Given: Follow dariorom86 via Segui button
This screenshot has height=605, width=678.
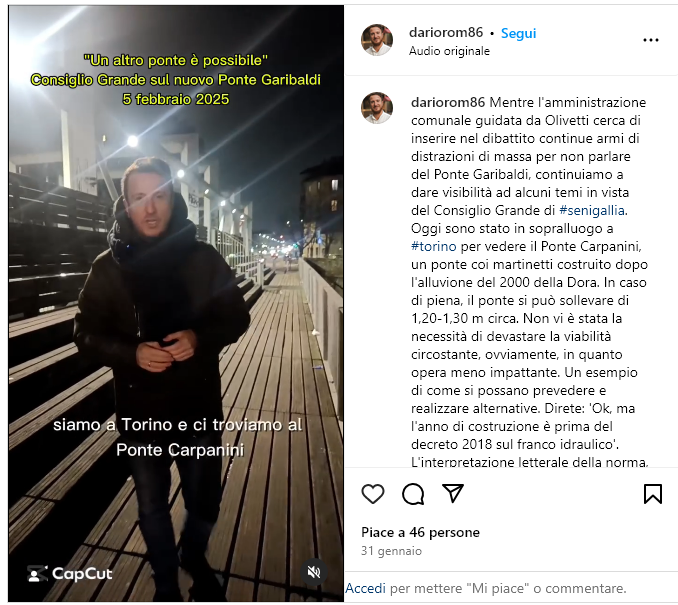Looking at the screenshot, I should point(518,33).
